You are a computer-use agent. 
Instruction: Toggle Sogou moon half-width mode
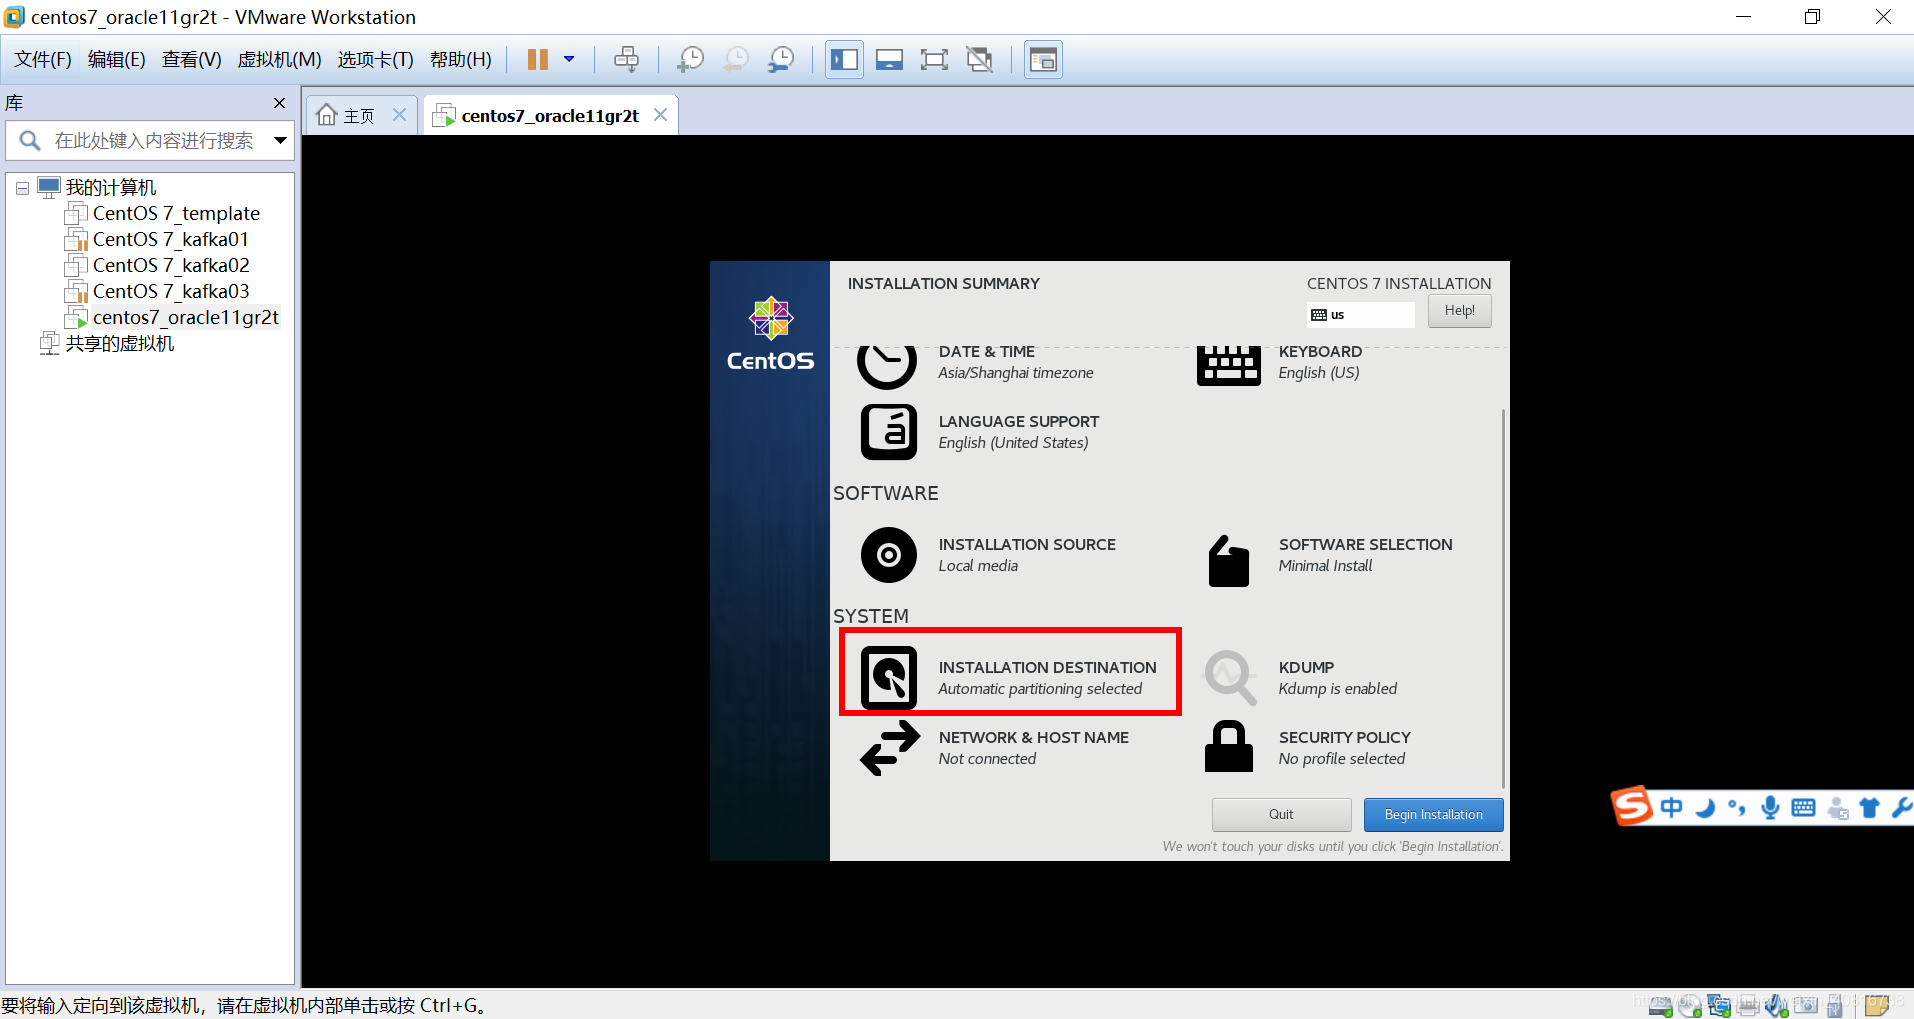pos(1705,807)
